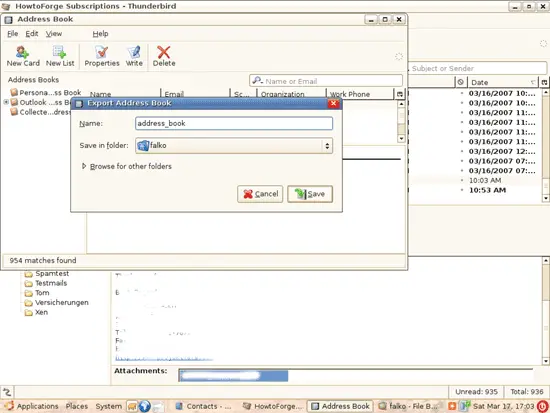The image size is (550, 413).
Task: Click the orange update notifier tray icon
Action: tap(452, 406)
